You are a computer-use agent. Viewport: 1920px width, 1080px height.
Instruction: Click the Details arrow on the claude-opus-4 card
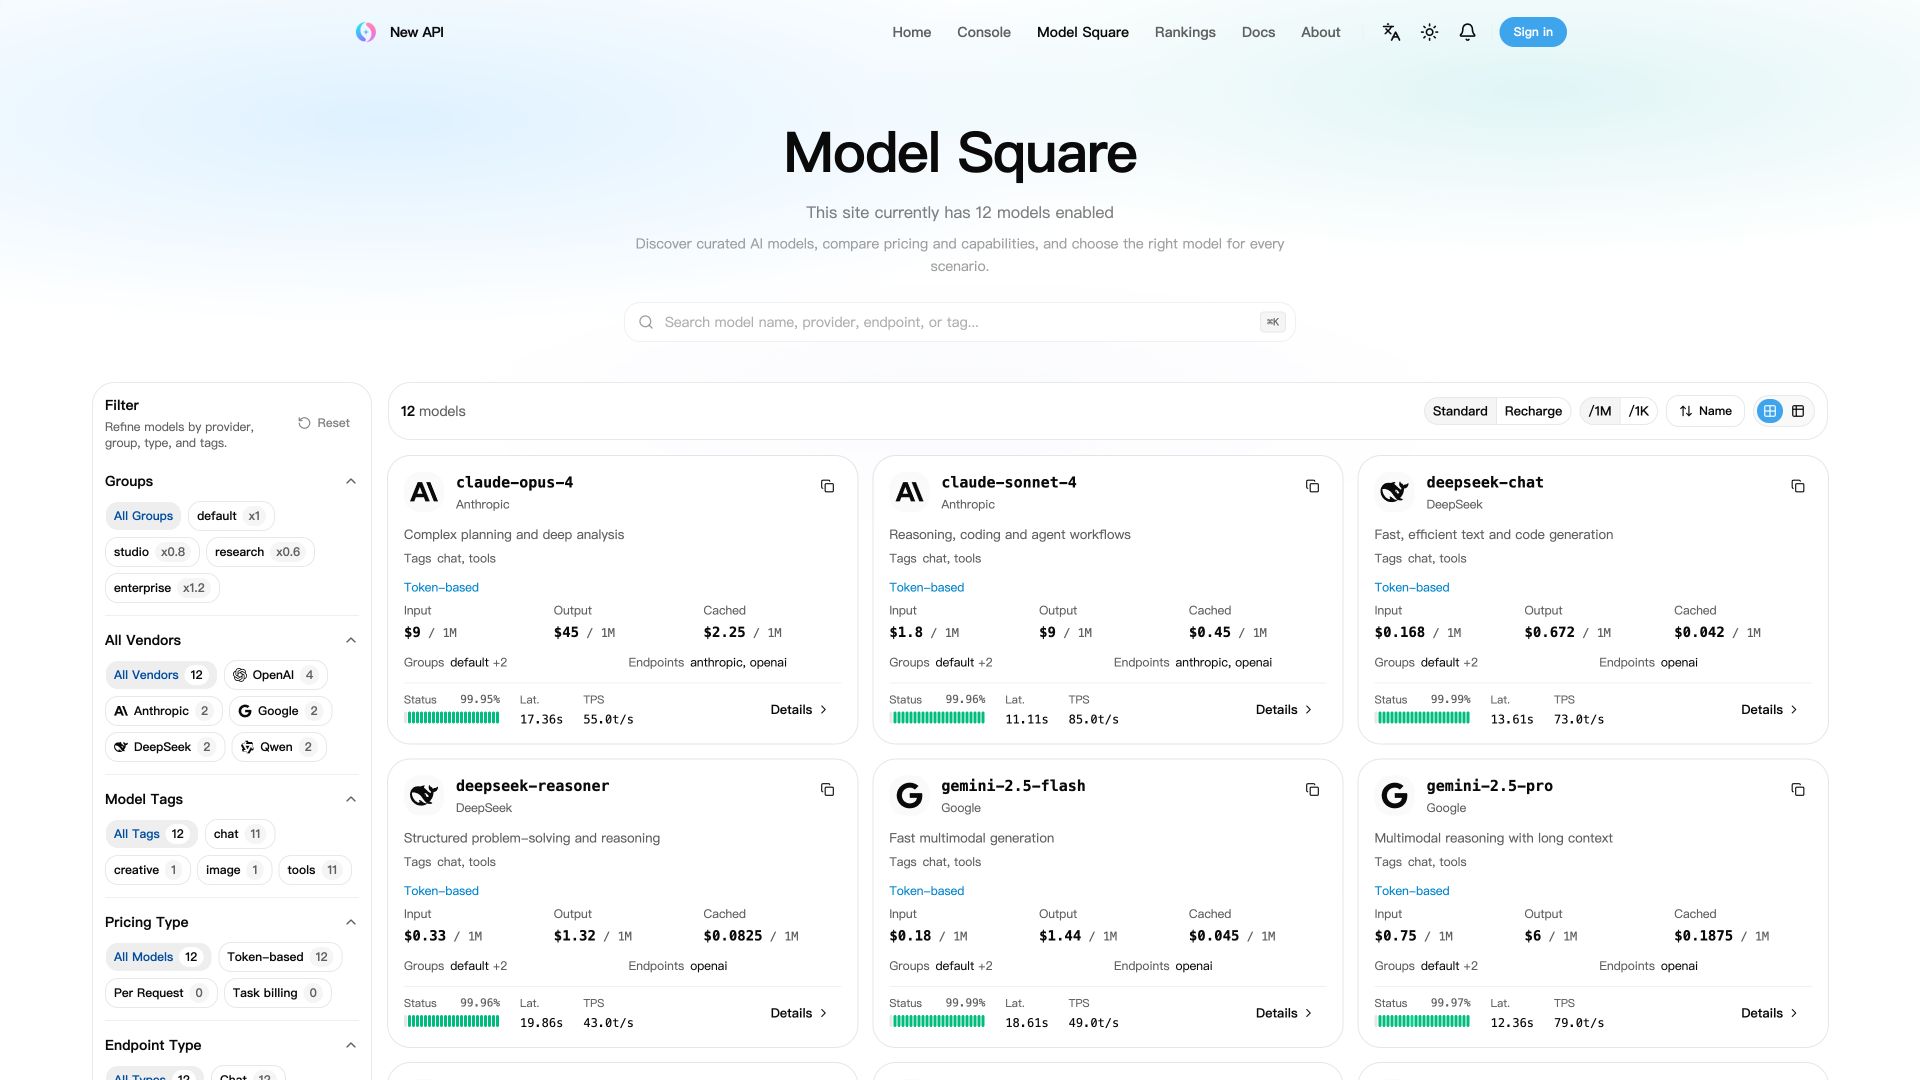pyautogui.click(x=823, y=710)
